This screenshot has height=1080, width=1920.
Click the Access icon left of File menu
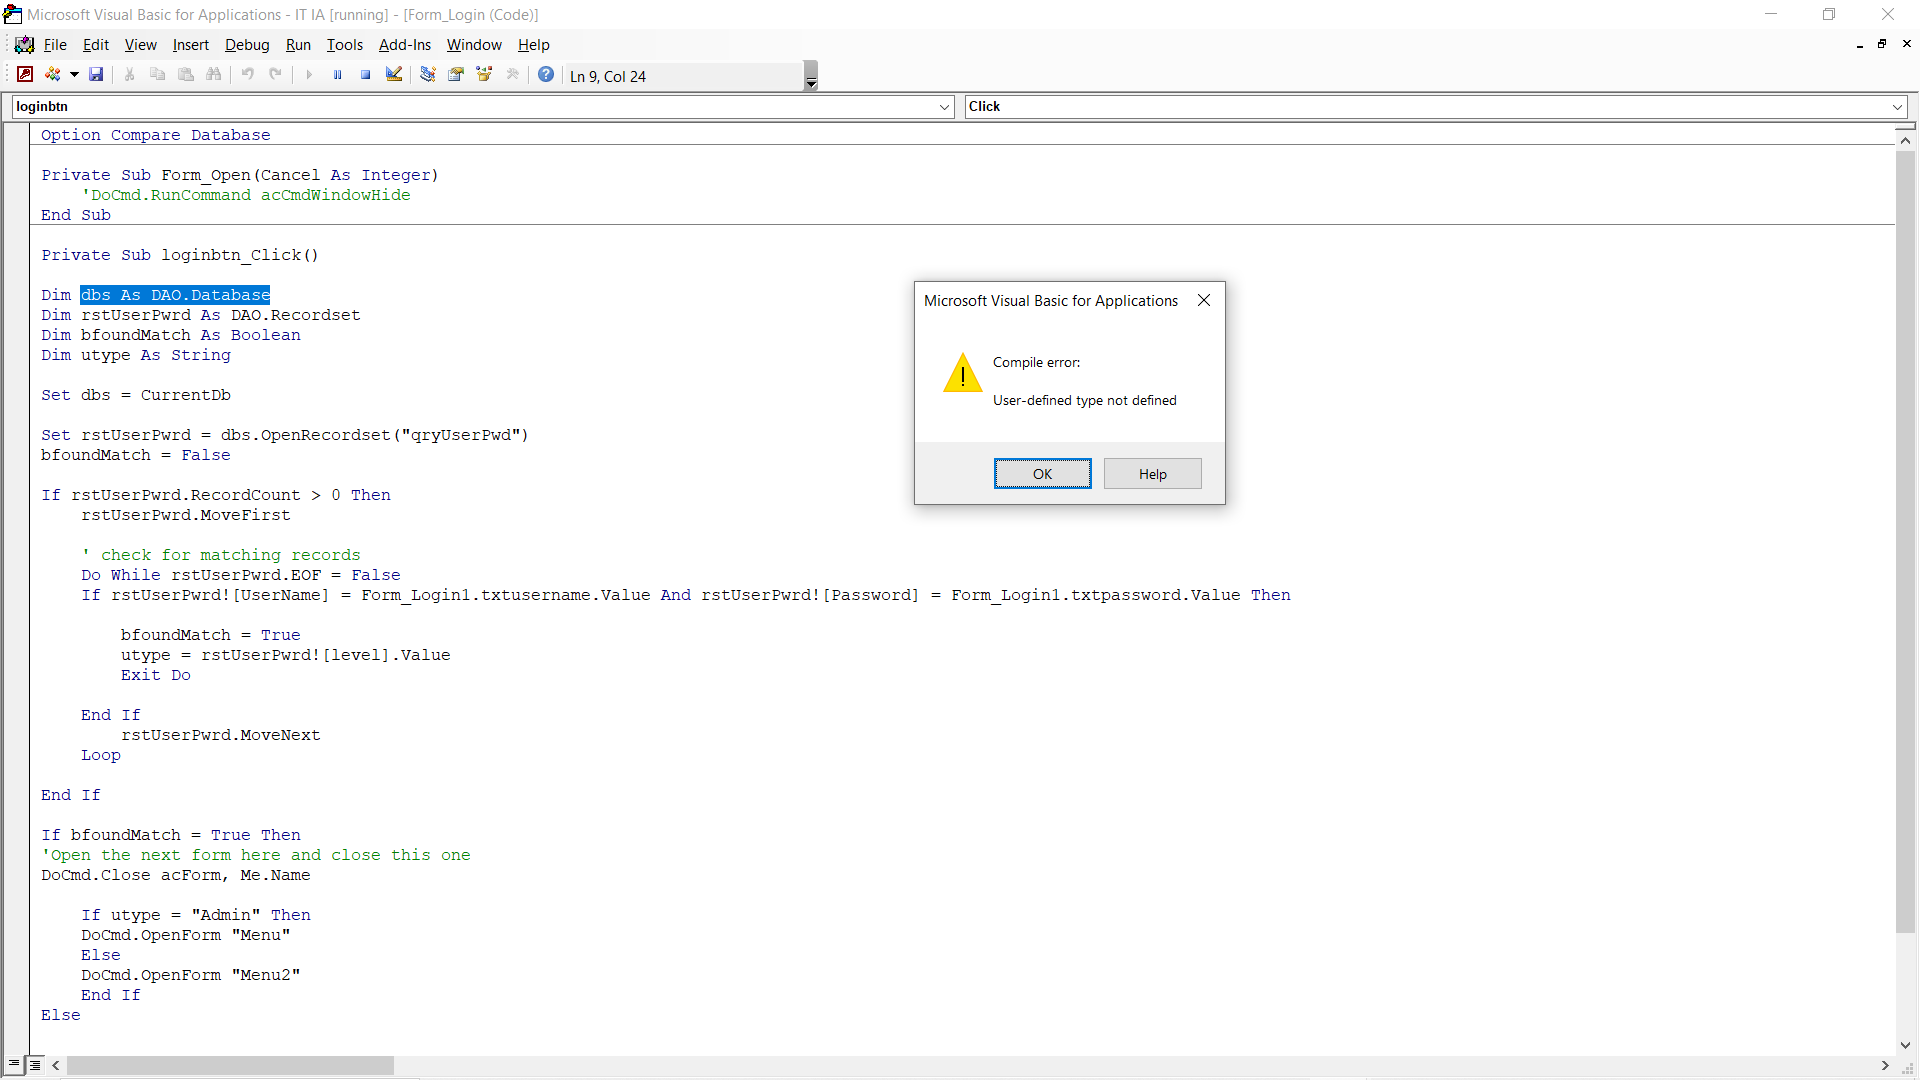point(25,45)
